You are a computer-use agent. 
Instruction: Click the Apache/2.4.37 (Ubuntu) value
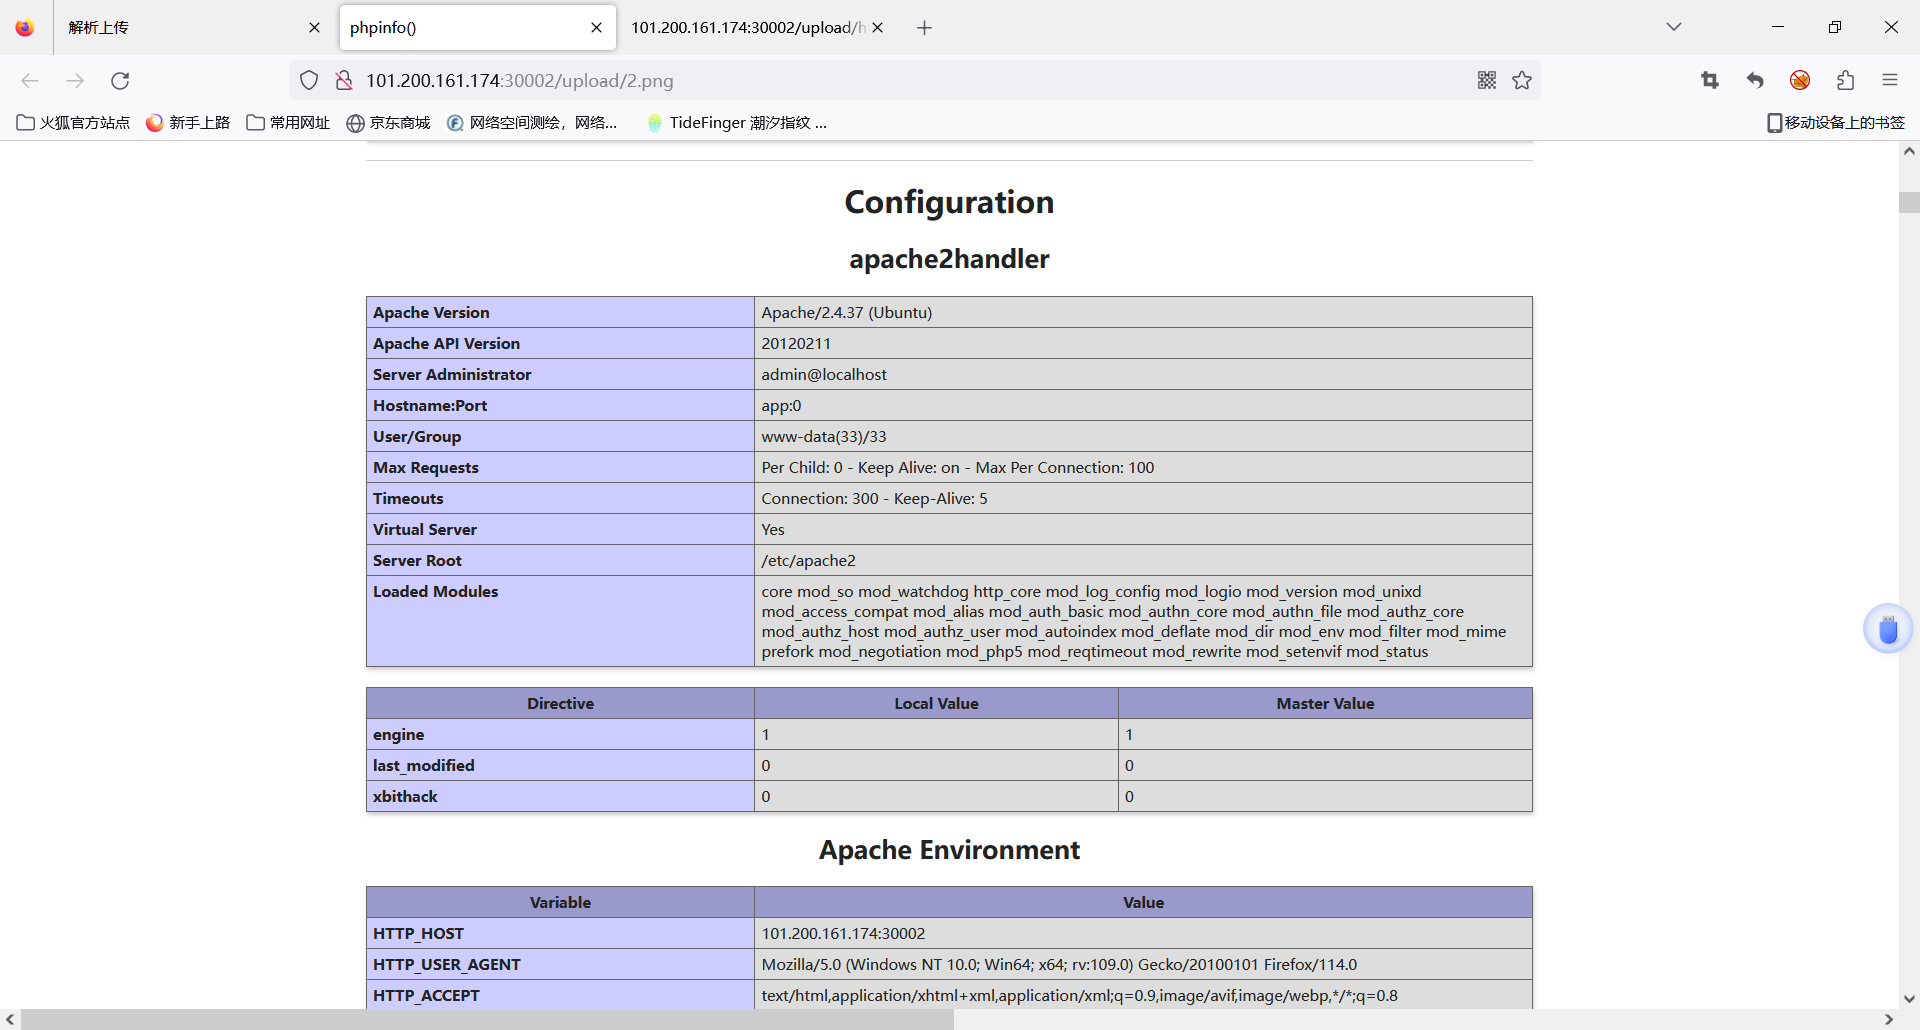[x=846, y=312]
